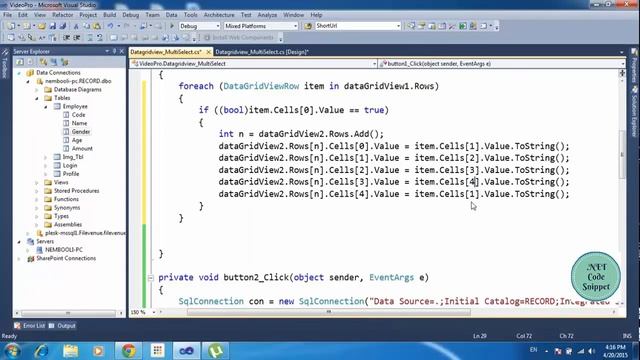The width and height of the screenshot is (640, 360).
Task: Open Internet Explorer from the taskbar
Action: tap(42, 351)
